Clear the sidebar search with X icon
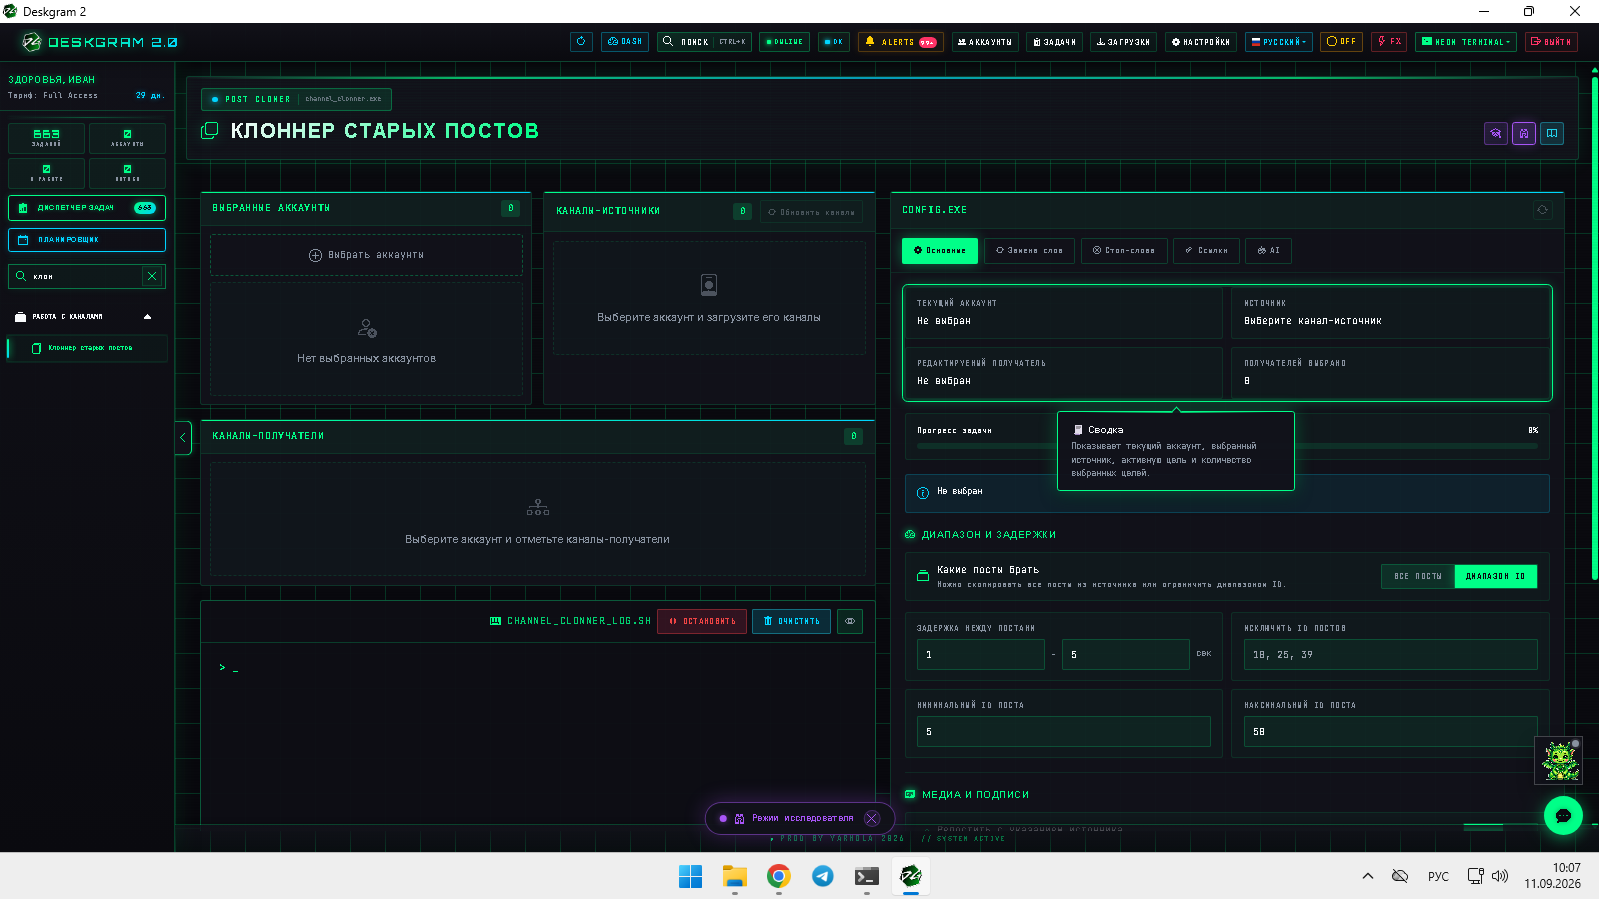The image size is (1599, 899). coord(152,276)
